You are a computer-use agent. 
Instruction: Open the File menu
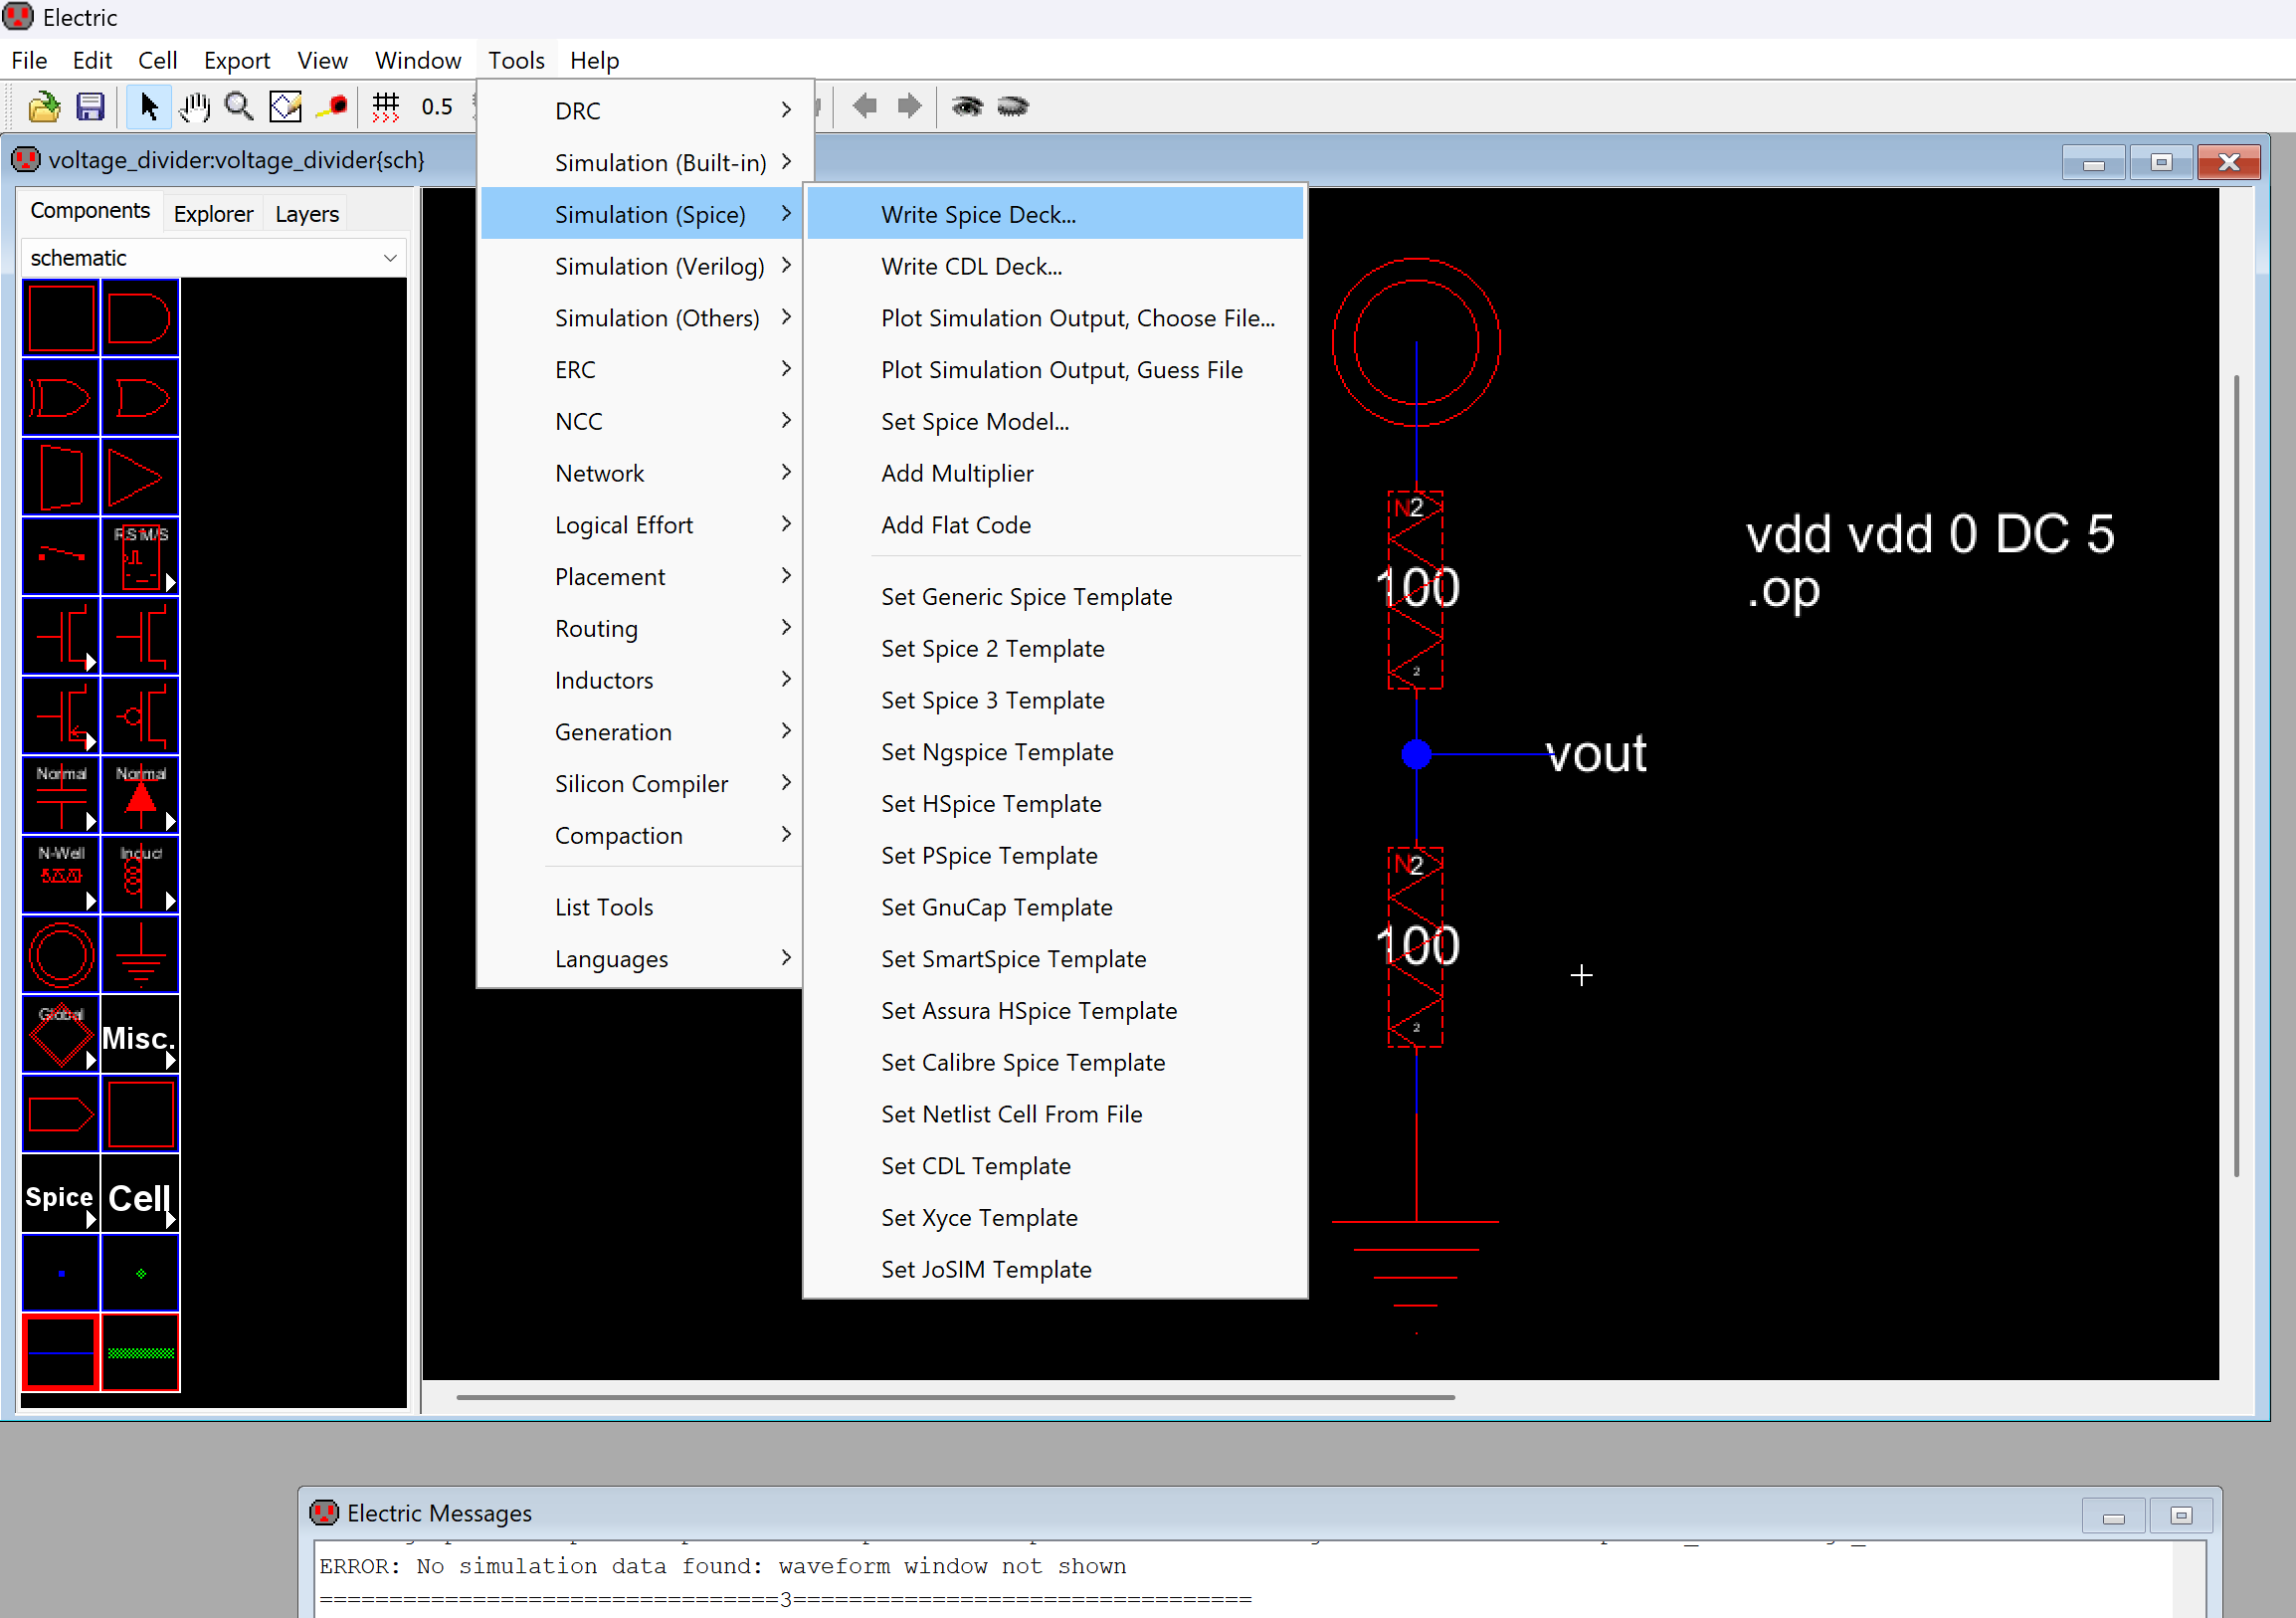(29, 60)
